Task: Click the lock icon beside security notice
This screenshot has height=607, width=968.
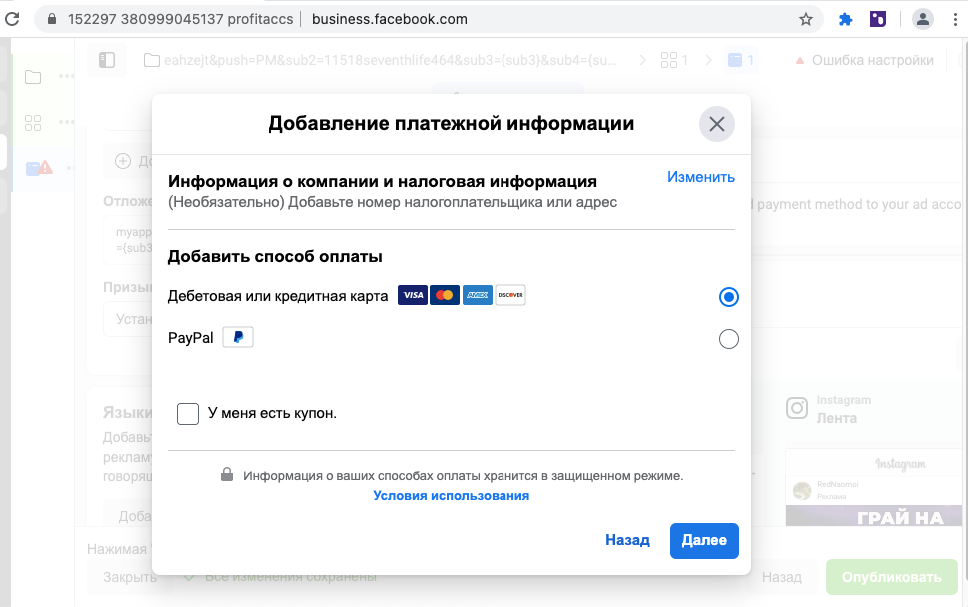Action: [227, 474]
